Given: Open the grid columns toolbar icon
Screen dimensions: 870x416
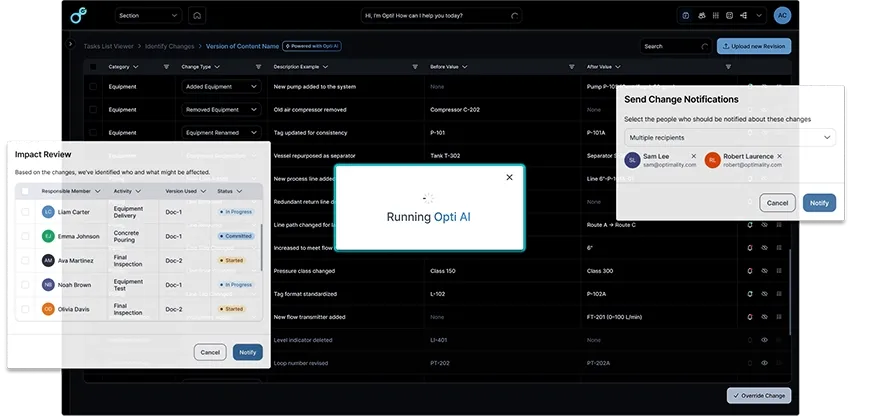Looking at the screenshot, I should 716,16.
